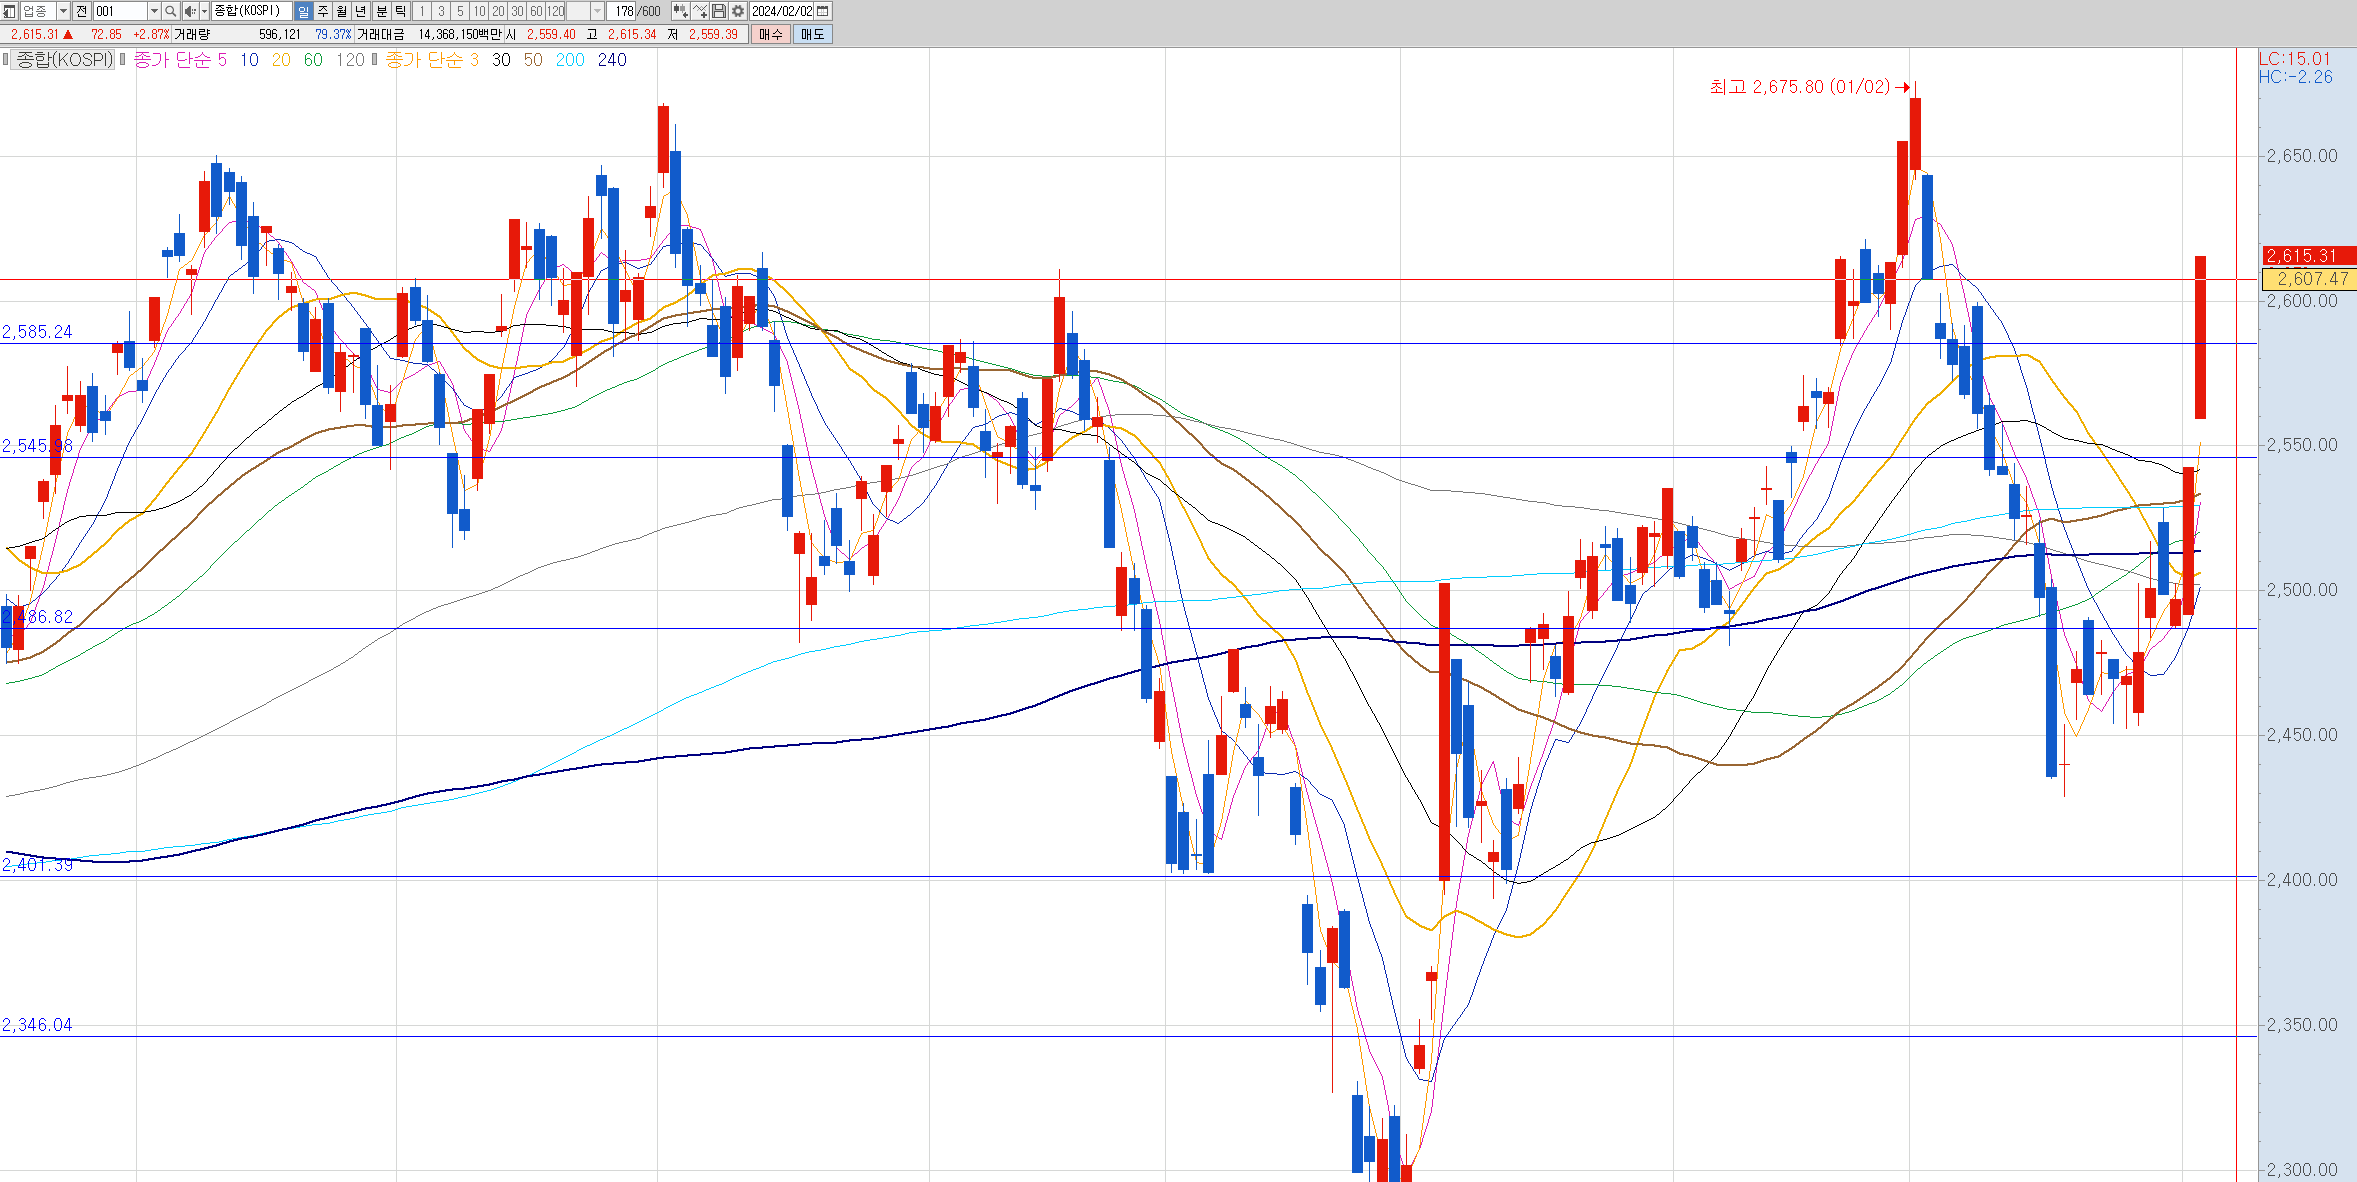This screenshot has width=2357, height=1182.
Task: Click the 매도 sell button
Action: click(x=812, y=34)
